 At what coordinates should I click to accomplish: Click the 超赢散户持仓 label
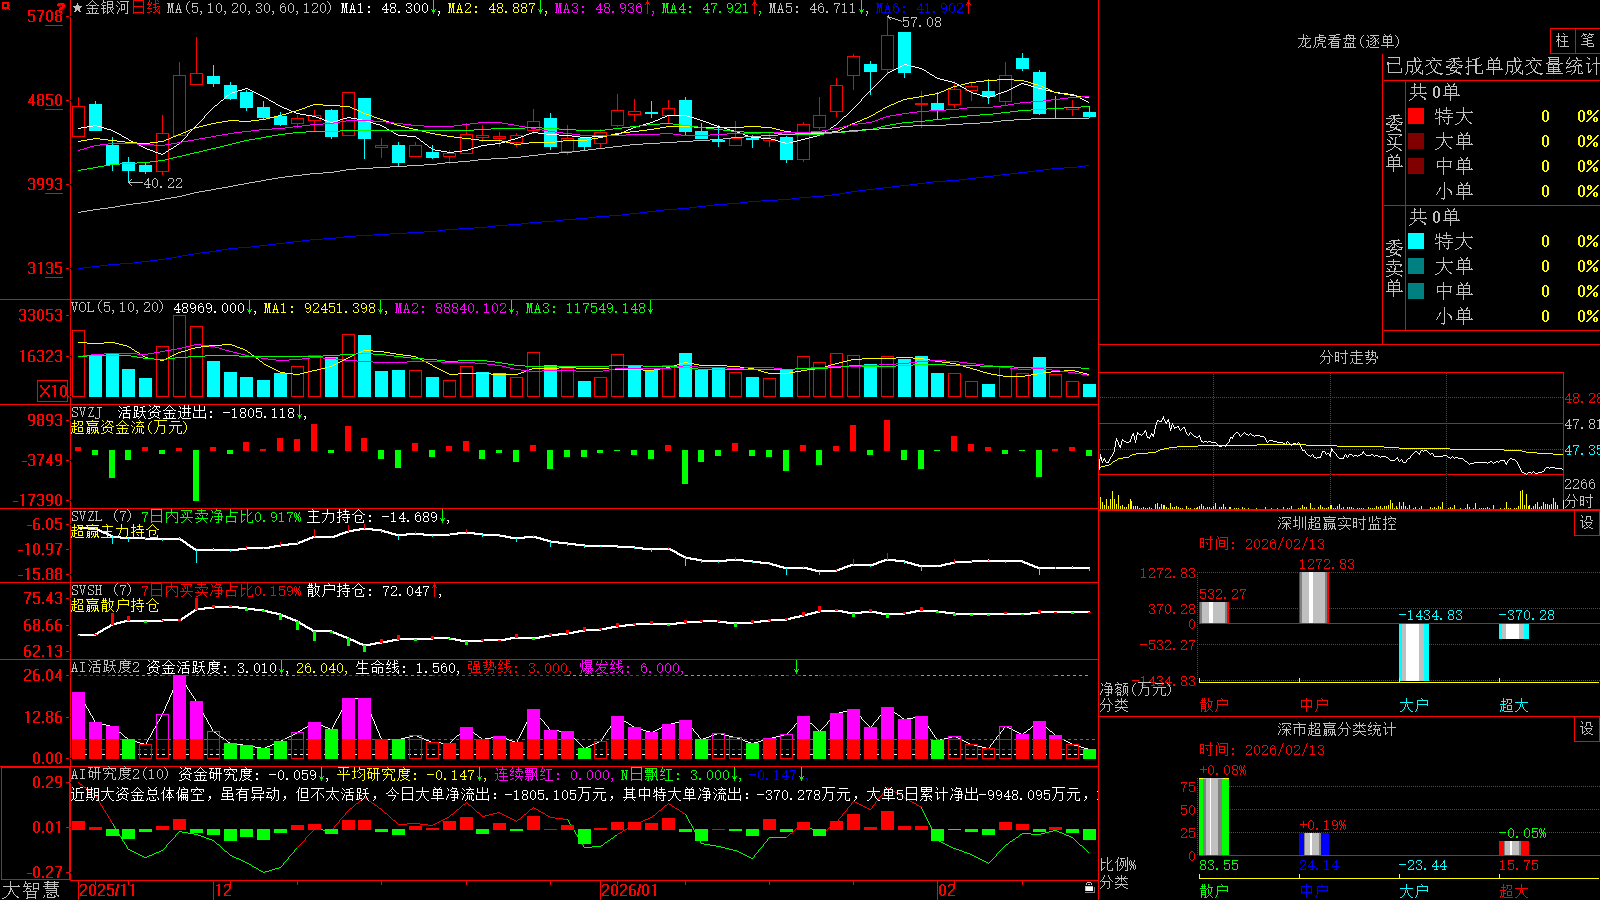[115, 605]
